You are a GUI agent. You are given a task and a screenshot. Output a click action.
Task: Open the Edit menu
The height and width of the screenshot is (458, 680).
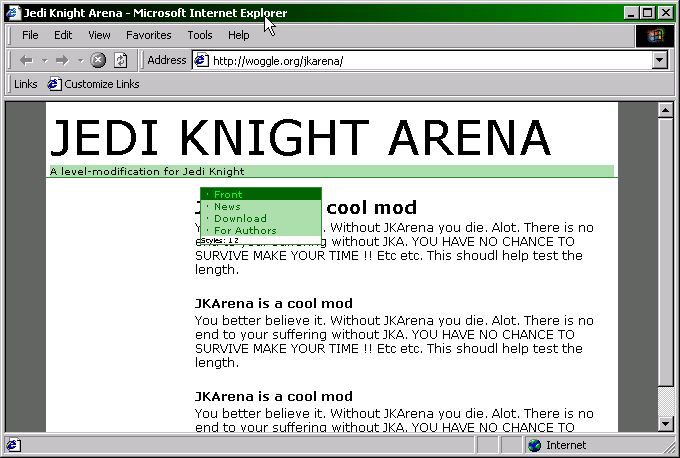[63, 35]
